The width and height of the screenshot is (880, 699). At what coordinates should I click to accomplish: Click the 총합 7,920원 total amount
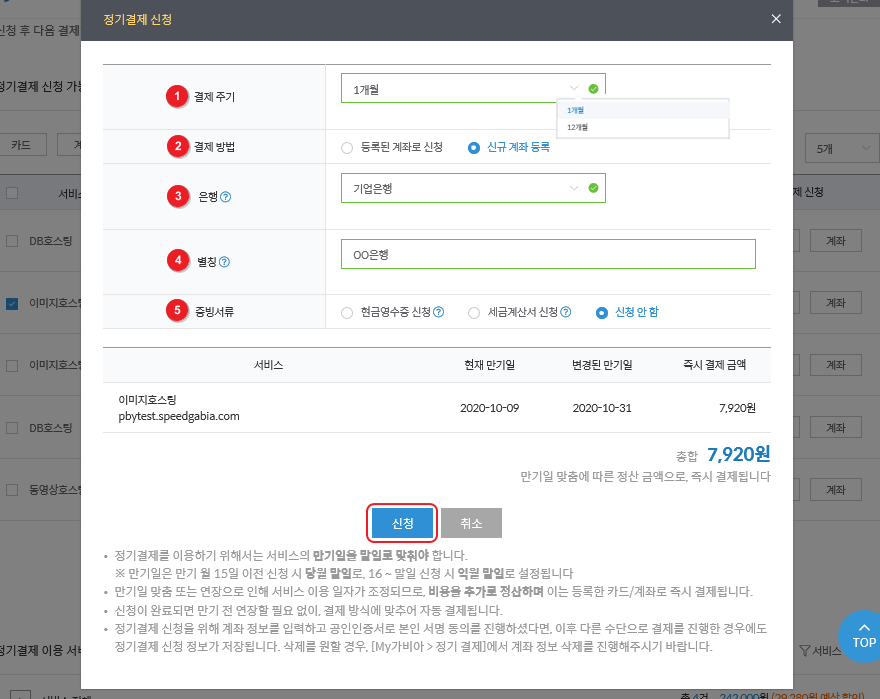738,454
